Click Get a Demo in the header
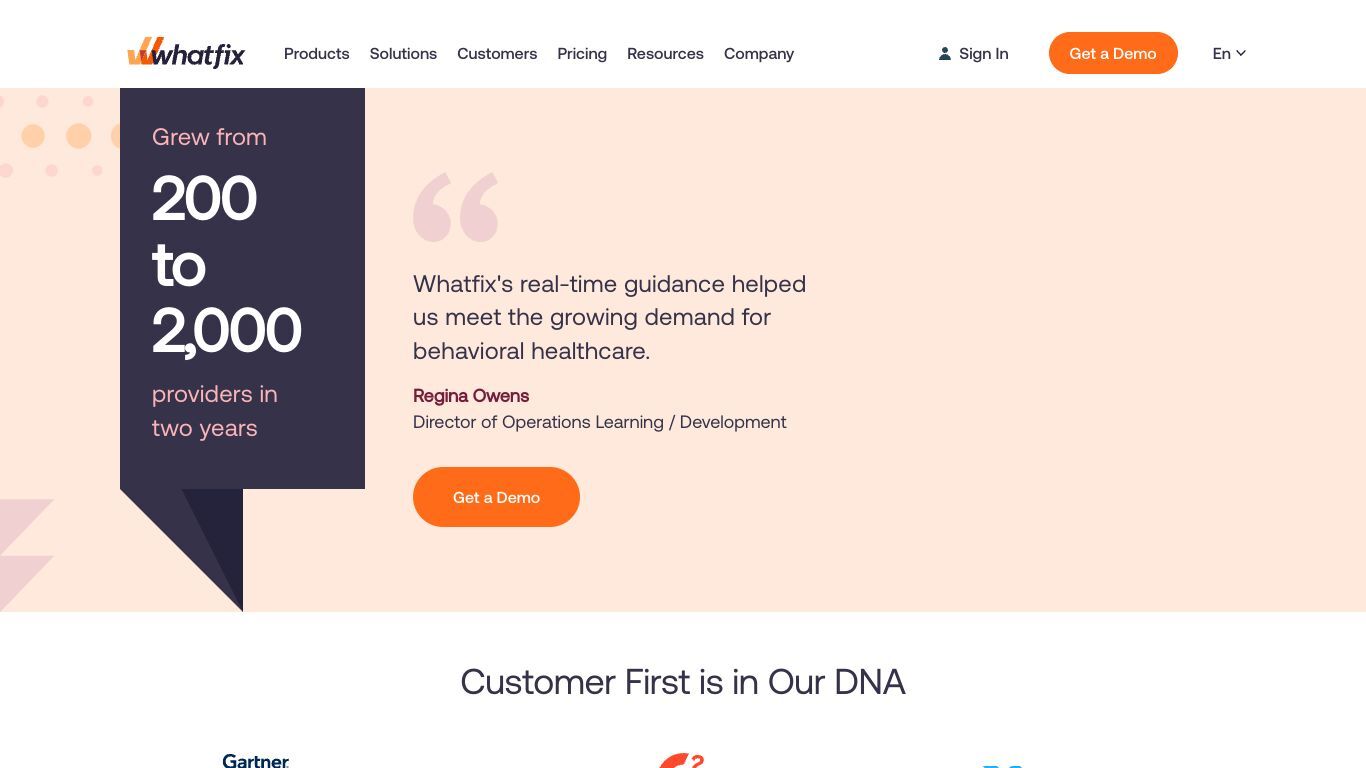 pos(1113,53)
